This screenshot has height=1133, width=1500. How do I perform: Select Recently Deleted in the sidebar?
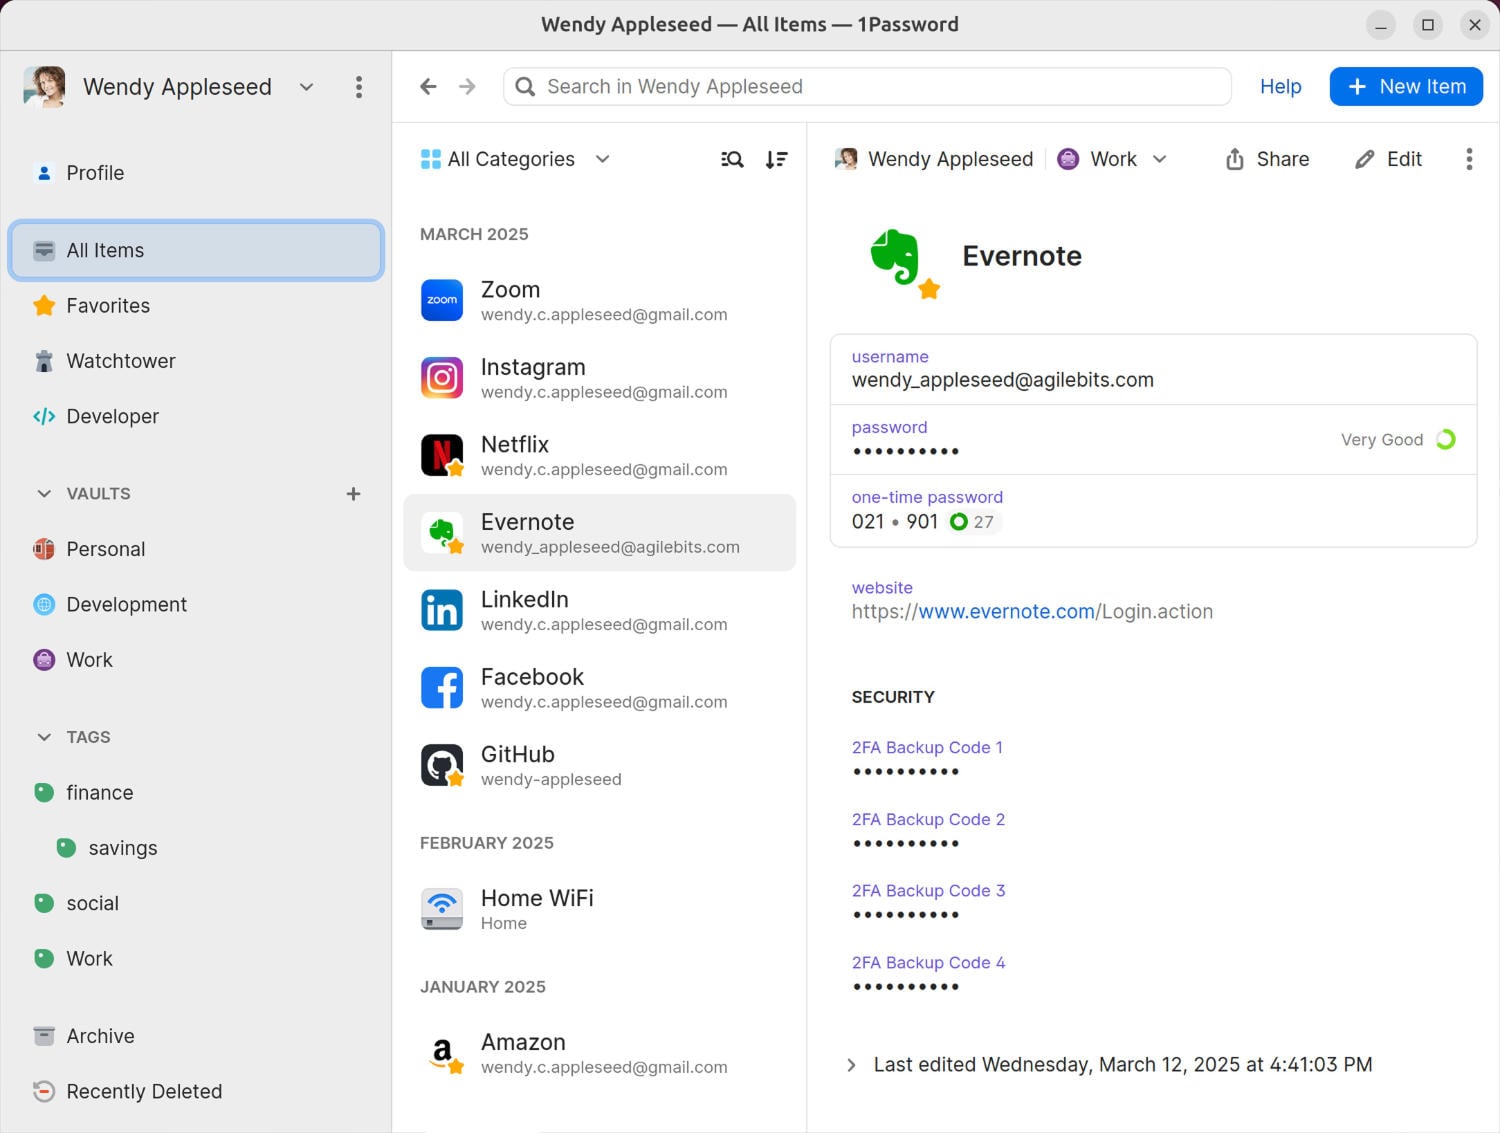coord(144,1091)
